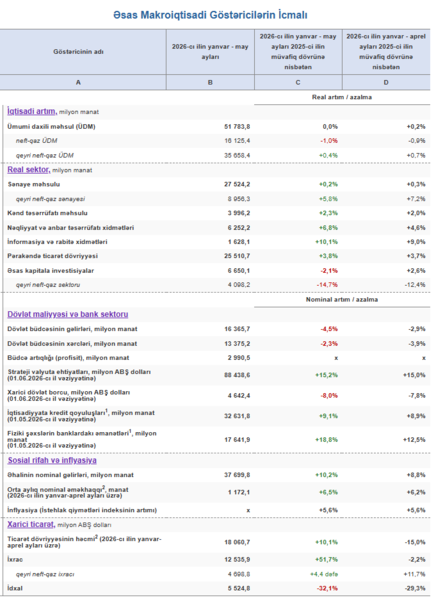This screenshot has width=436, height=600.
Task: Click the İnflyasiya row label
Action: pos(82,510)
